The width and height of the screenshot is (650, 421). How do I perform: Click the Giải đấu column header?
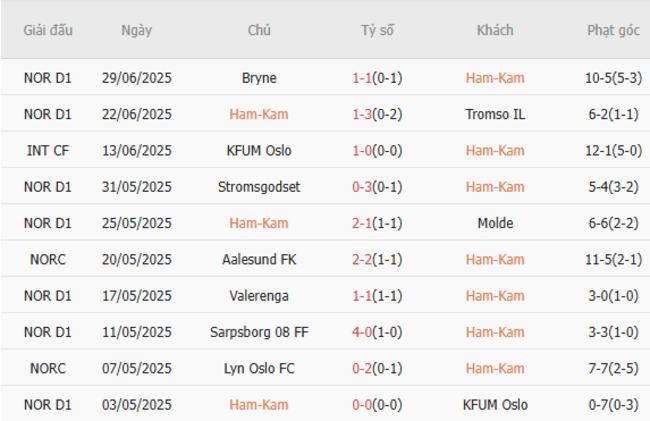pos(48,30)
